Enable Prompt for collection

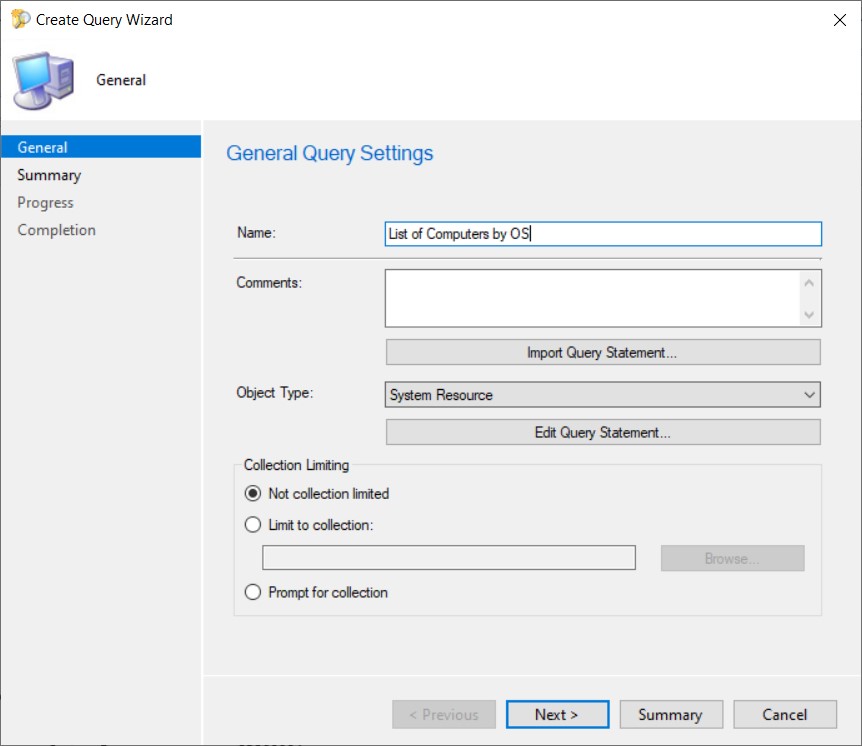click(x=254, y=592)
